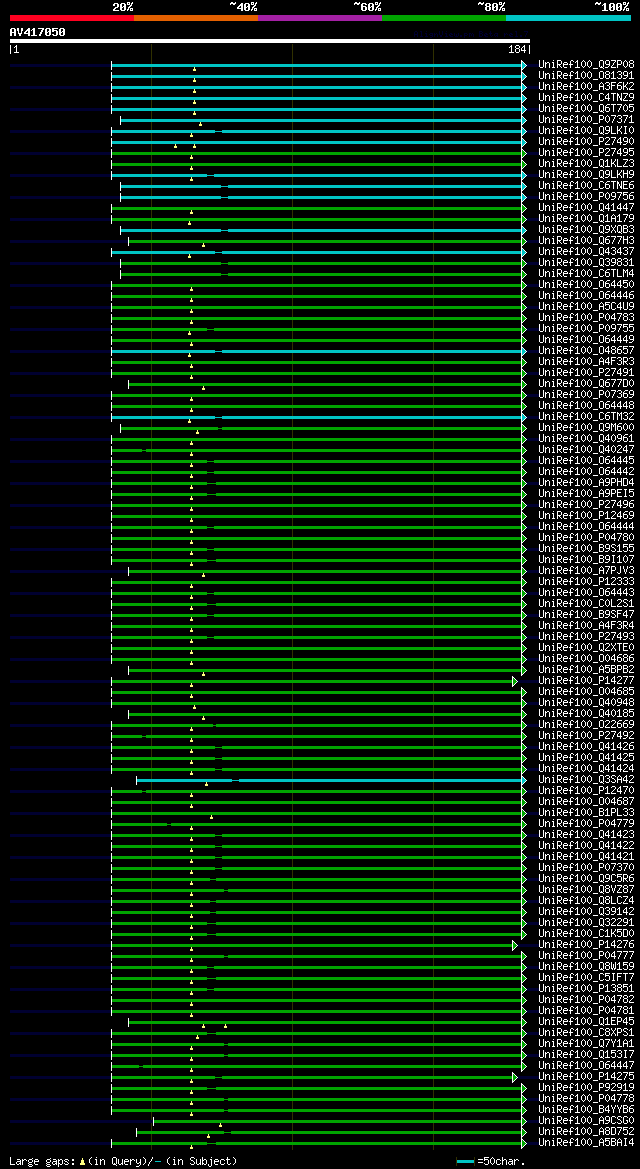Click the 'Large gaps' legend text at bottom

(x=42, y=1161)
